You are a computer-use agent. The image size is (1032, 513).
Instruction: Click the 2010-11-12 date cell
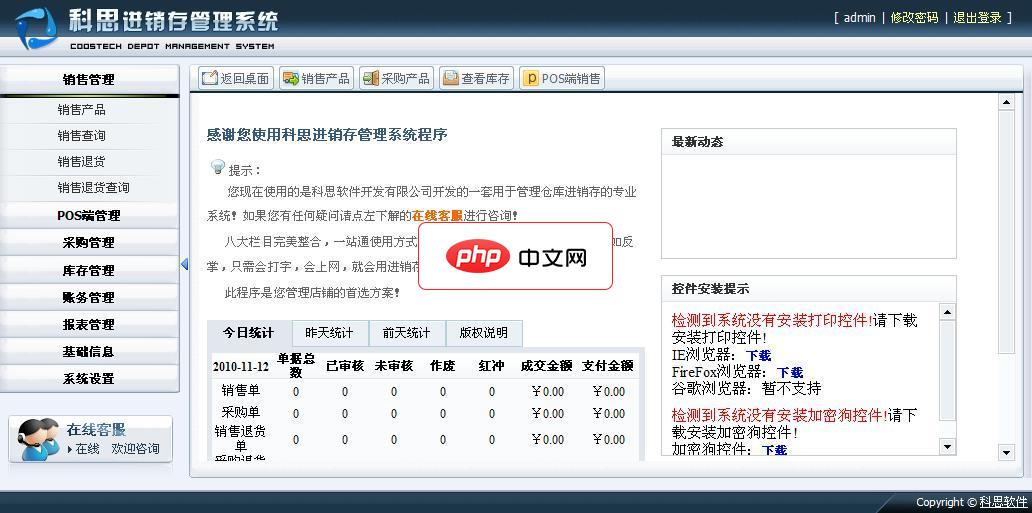coord(240,367)
